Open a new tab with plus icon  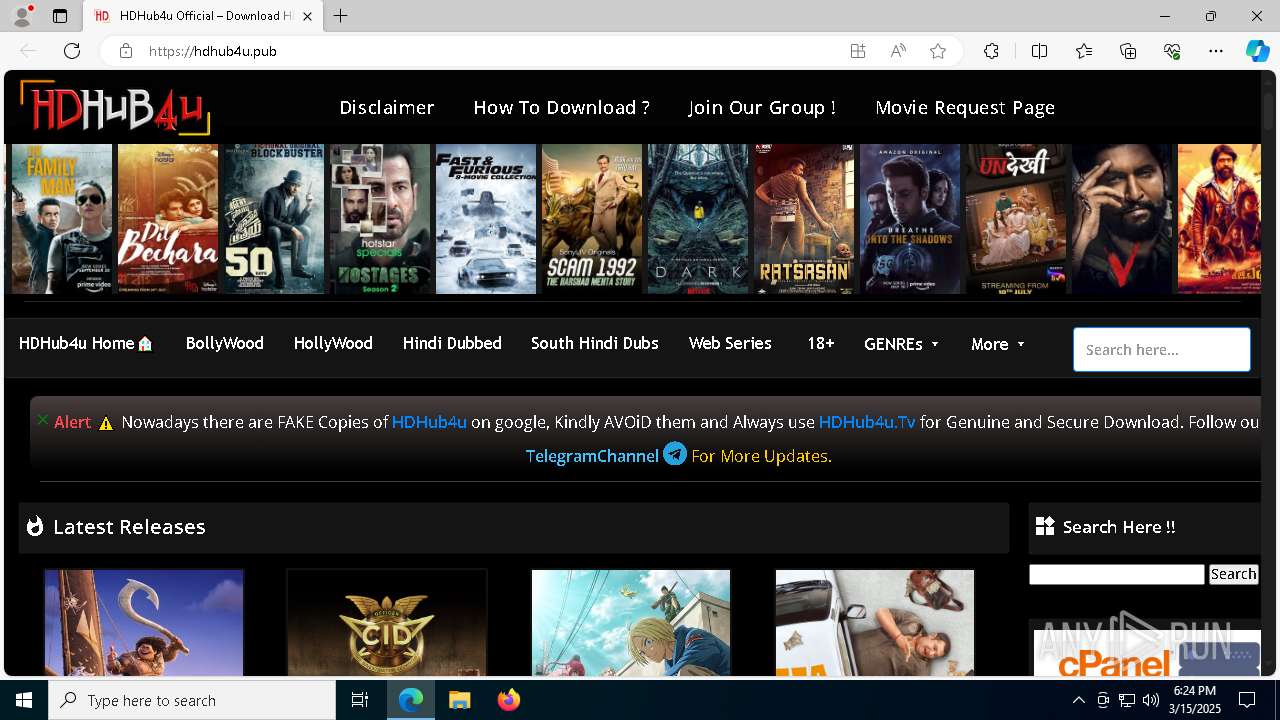pyautogui.click(x=341, y=16)
